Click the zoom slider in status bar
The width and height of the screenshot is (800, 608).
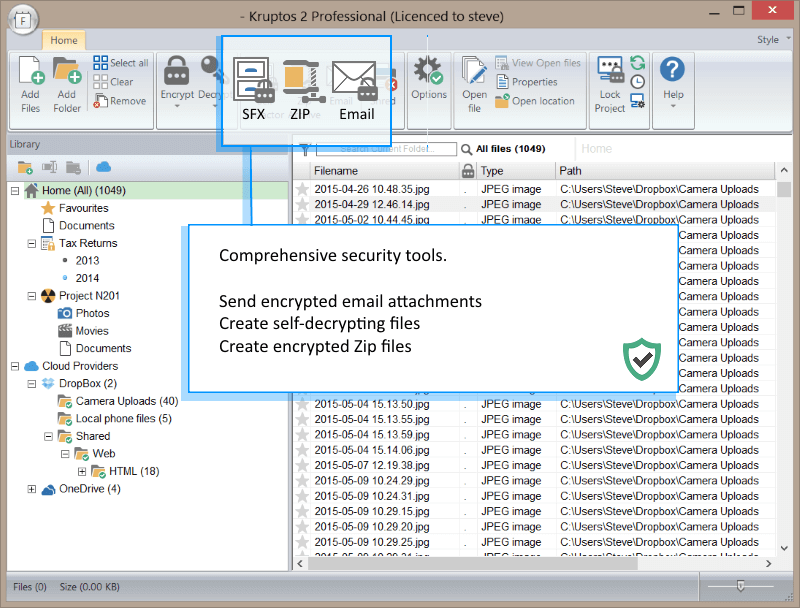point(740,586)
